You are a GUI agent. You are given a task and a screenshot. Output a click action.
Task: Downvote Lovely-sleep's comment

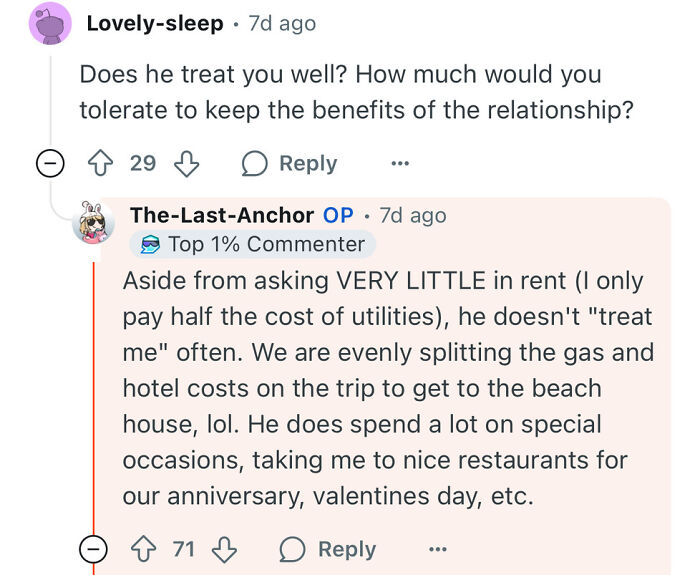point(188,163)
